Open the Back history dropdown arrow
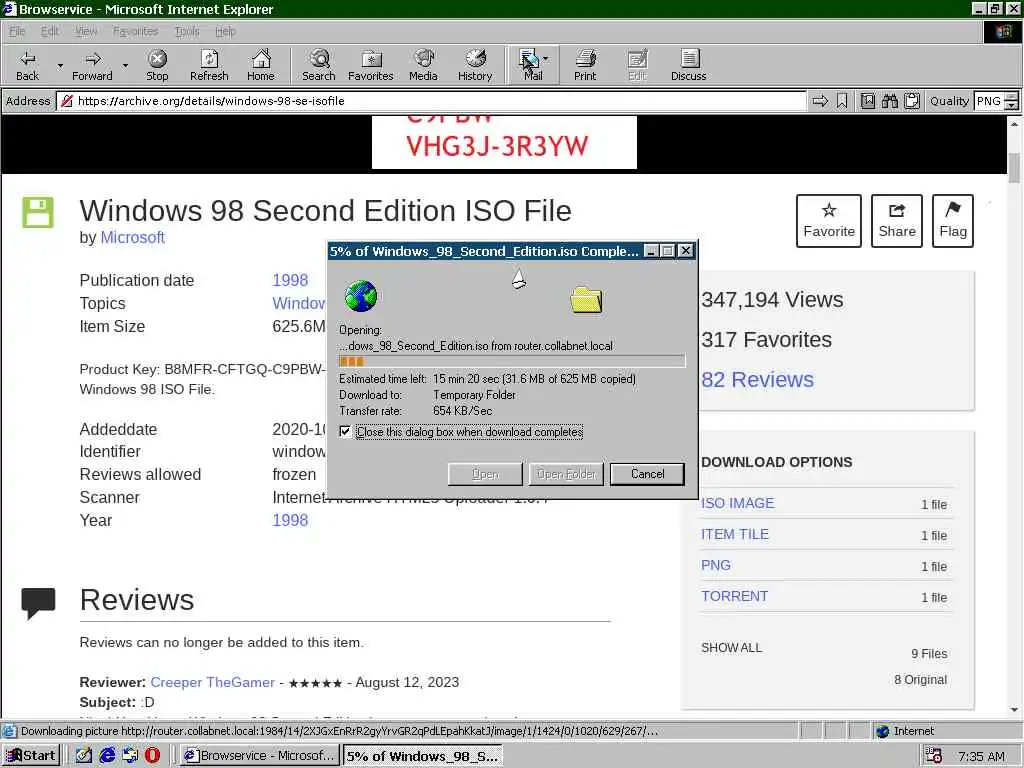 point(60,65)
